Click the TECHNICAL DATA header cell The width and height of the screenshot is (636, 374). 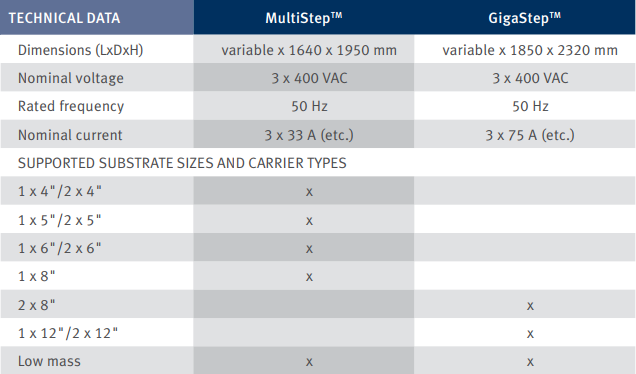[x=97, y=17]
